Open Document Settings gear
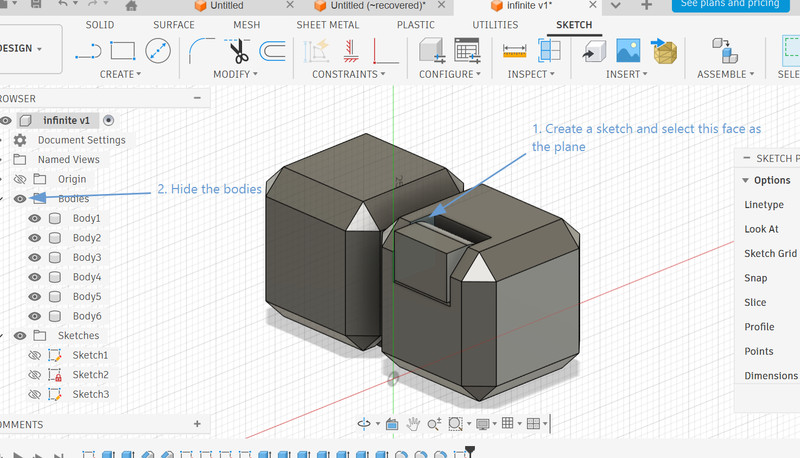800x458 pixels. click(x=20, y=140)
